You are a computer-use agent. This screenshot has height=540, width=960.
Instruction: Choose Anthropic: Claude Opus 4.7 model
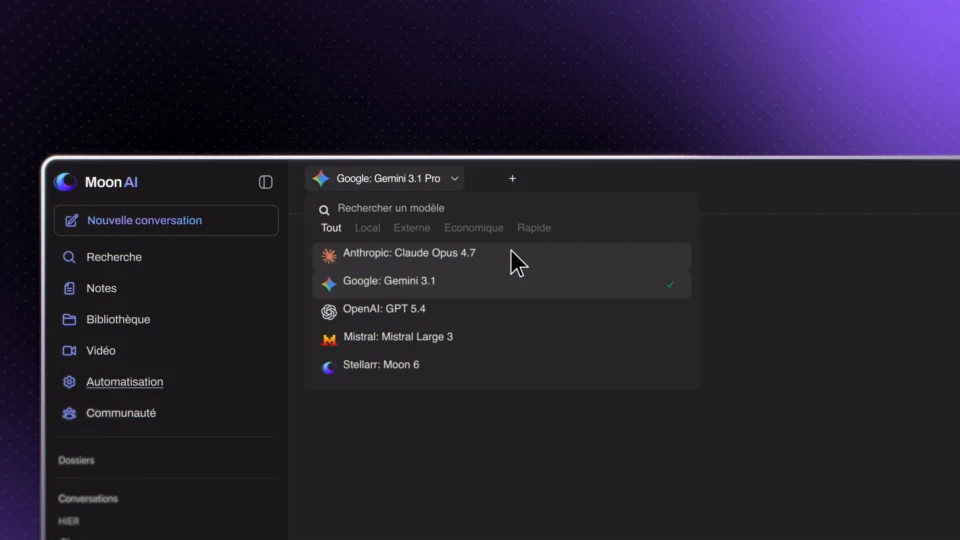[501, 256]
